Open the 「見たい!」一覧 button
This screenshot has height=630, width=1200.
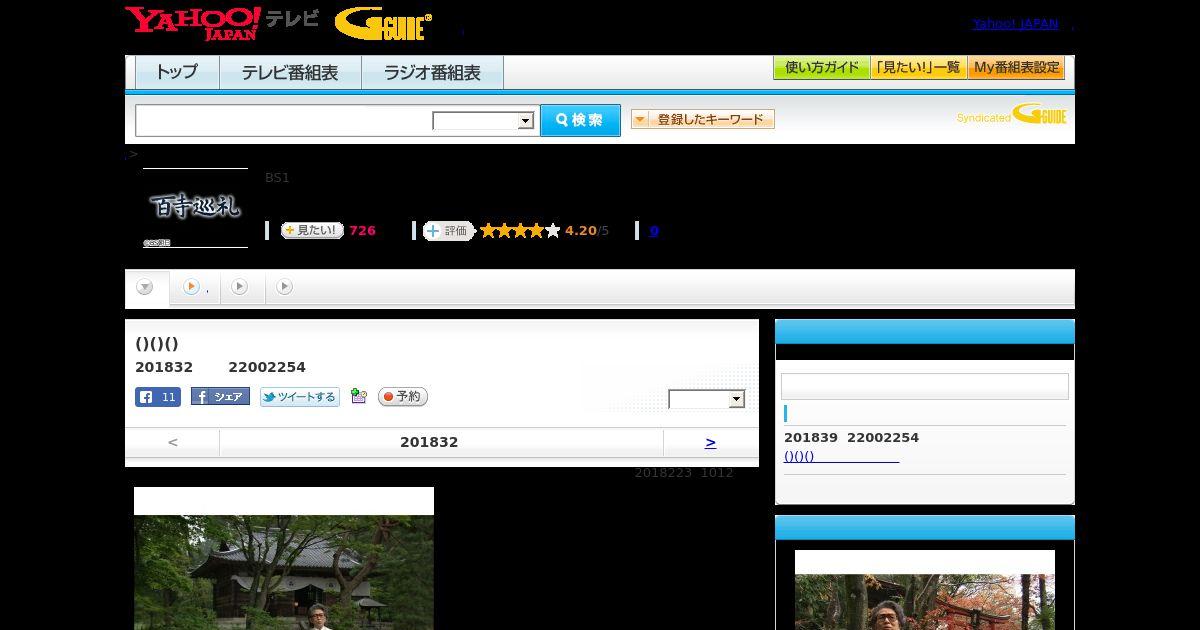point(918,68)
